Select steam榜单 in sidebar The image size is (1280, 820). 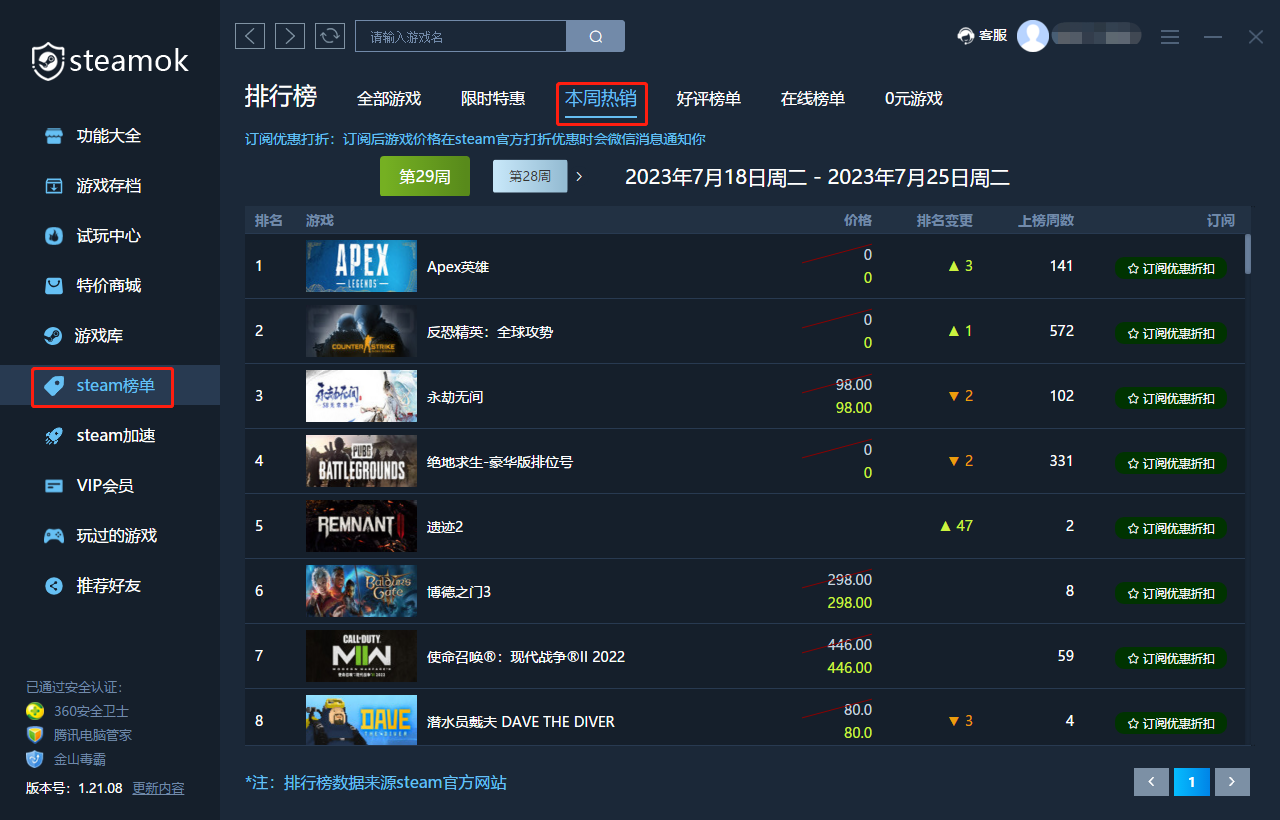point(110,386)
